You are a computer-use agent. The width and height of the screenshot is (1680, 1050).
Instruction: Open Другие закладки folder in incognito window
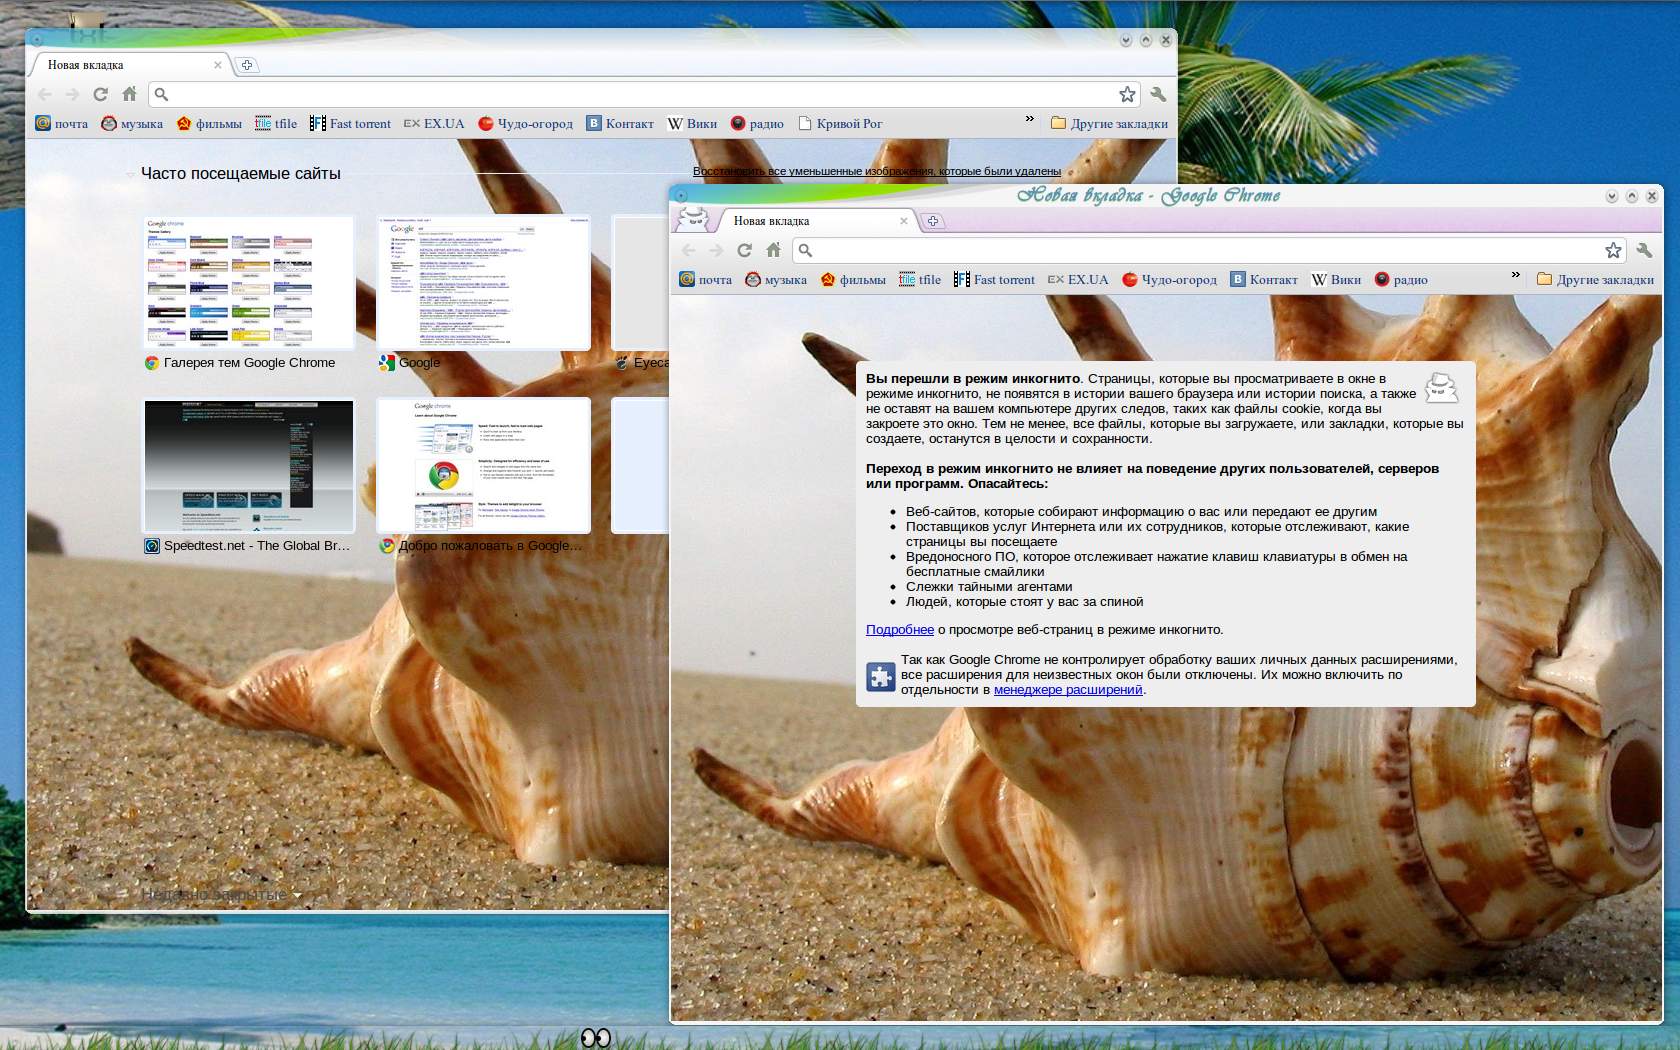click(x=1595, y=279)
